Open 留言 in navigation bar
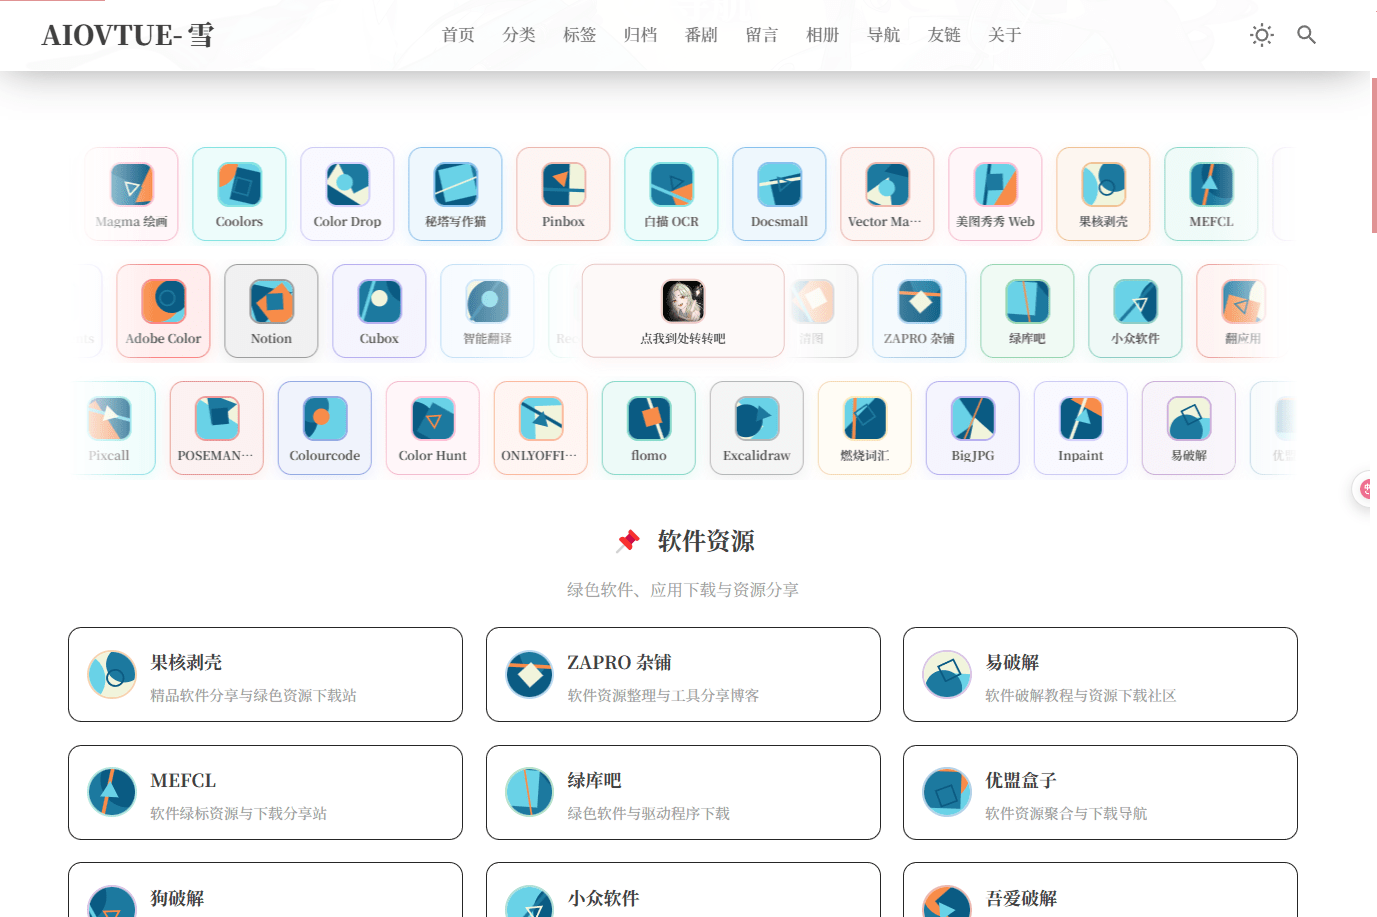The image size is (1377, 917). pyautogui.click(x=762, y=35)
